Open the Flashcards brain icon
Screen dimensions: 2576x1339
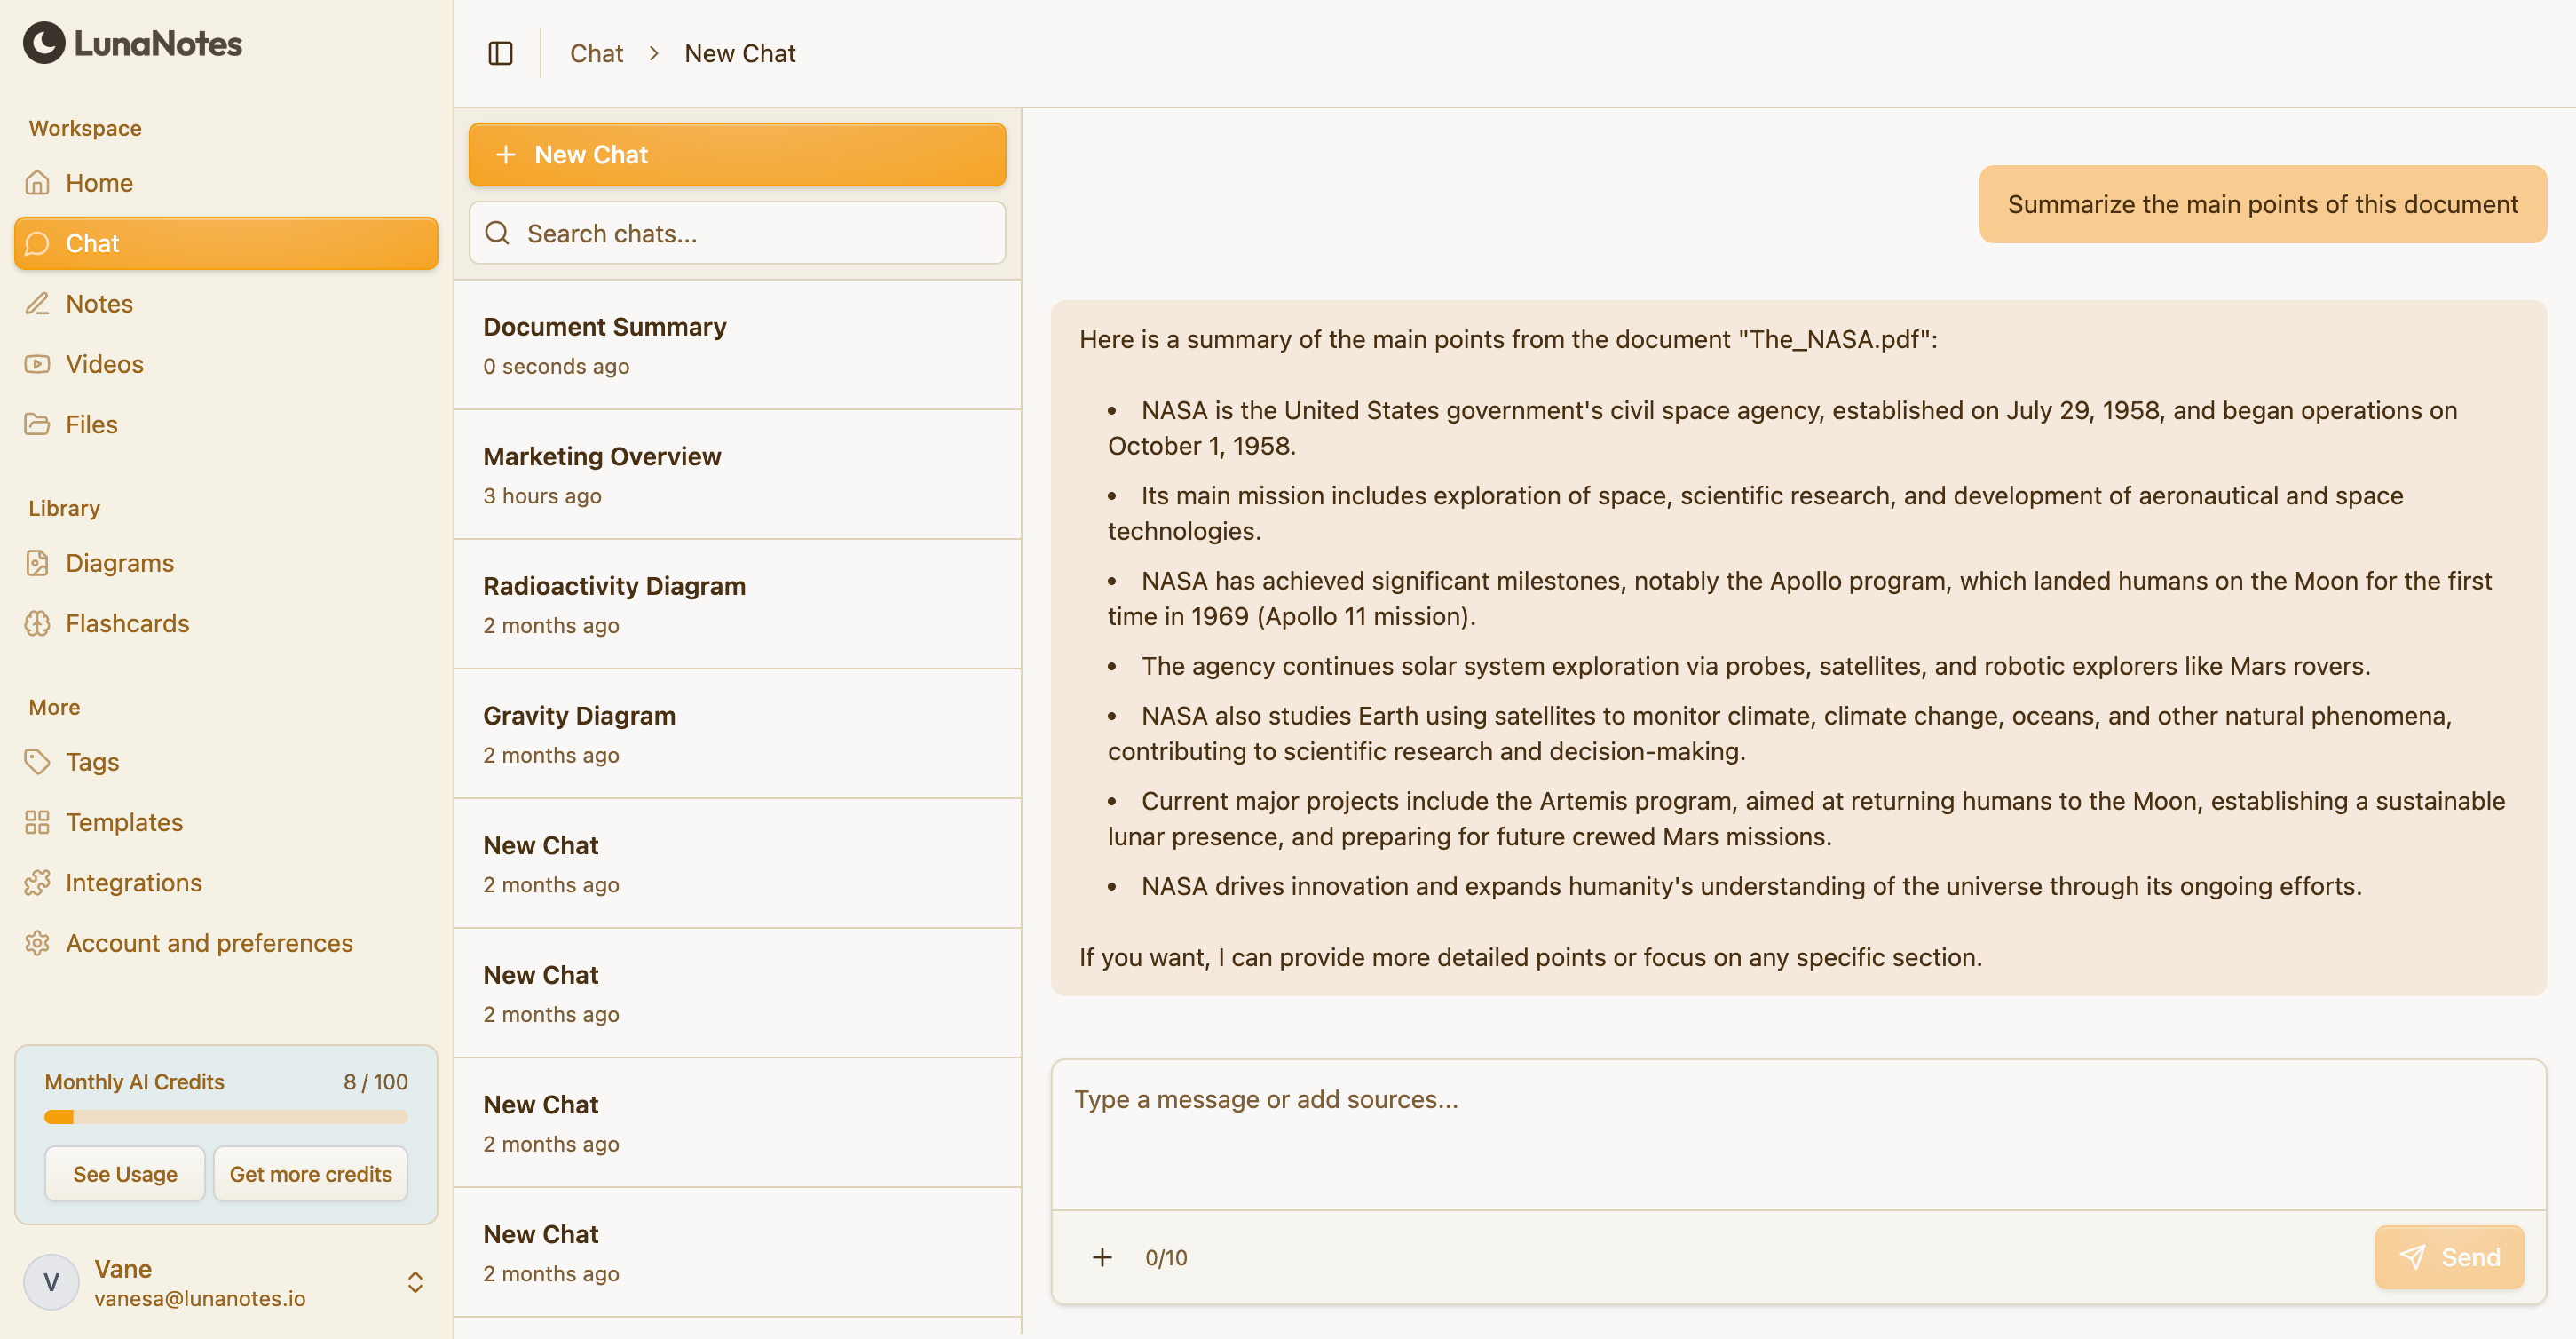[37, 623]
